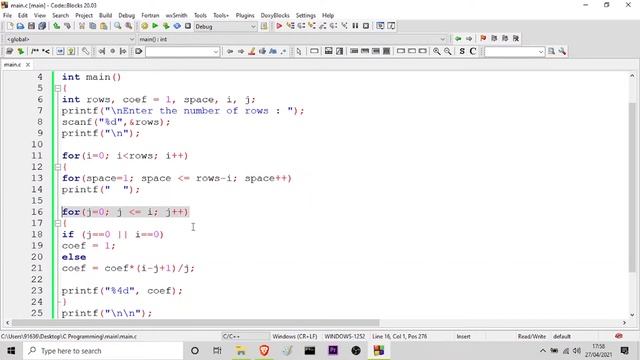The image size is (640, 360).
Task: Open the Build menu
Action: point(105,16)
